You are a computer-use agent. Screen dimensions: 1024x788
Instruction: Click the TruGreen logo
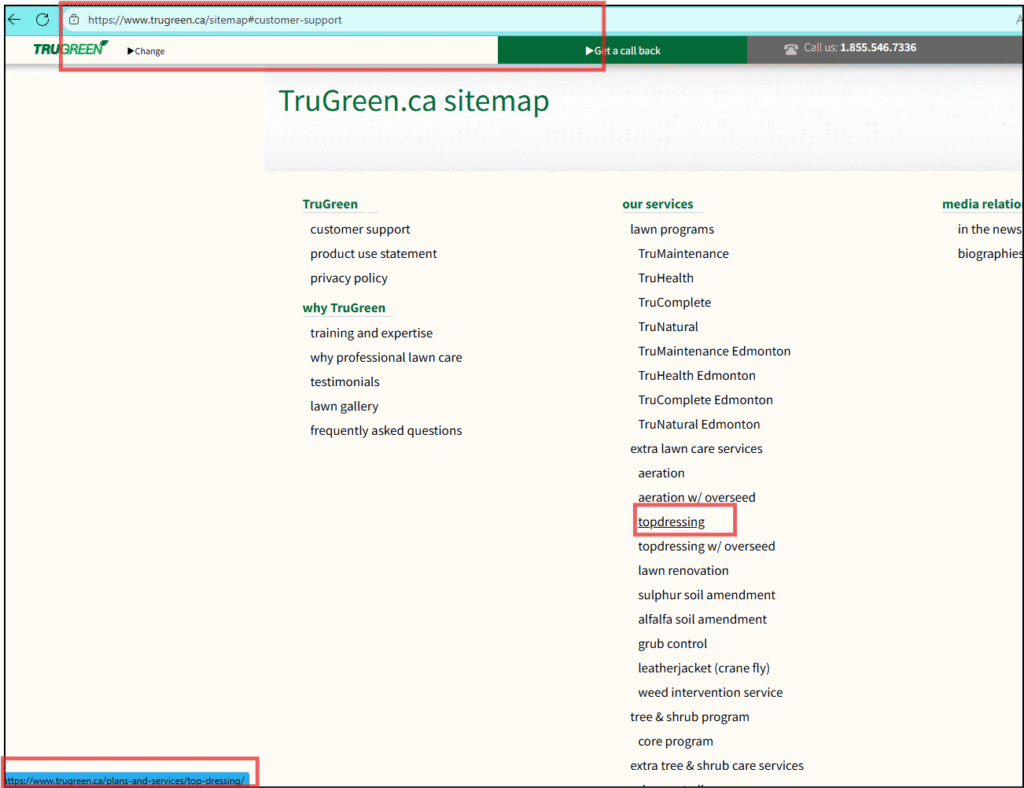click(70, 48)
